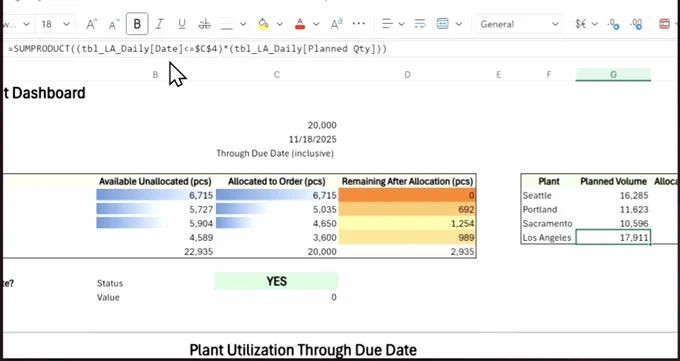Select column E header
Image resolution: width=680 pixels, height=361 pixels.
pyautogui.click(x=499, y=75)
